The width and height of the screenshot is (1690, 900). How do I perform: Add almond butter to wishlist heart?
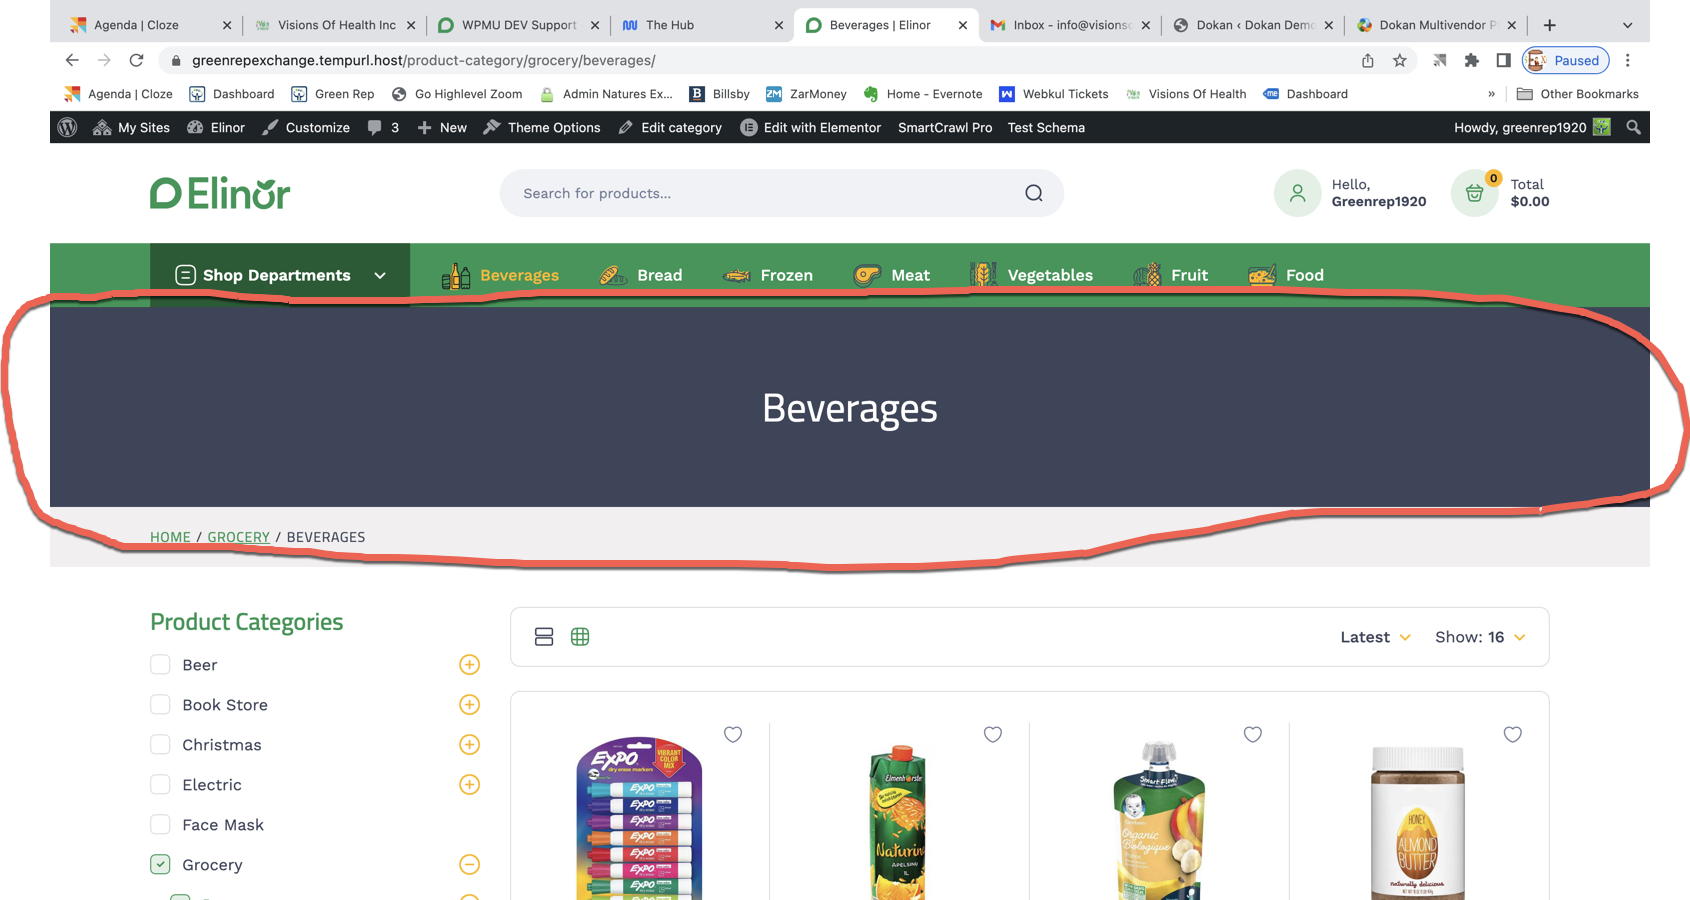click(x=1513, y=734)
